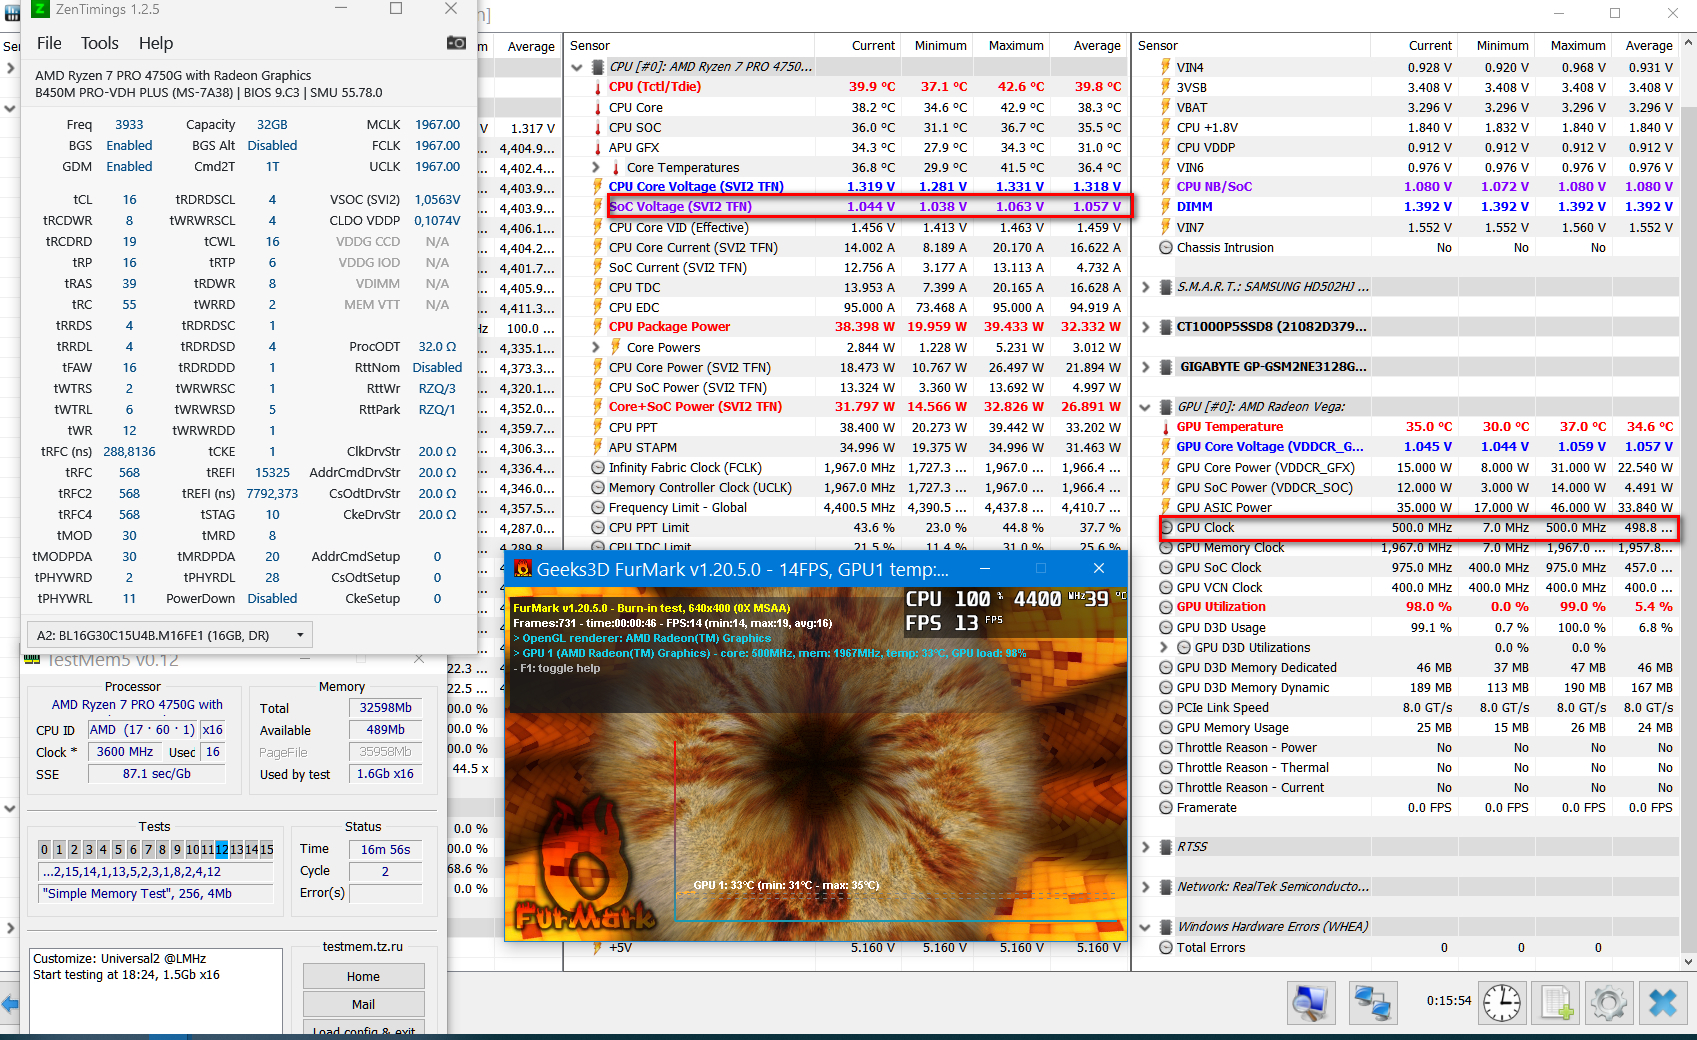Select the GPU Clock sensor row
This screenshot has height=1040, width=1697.
tap(1418, 527)
